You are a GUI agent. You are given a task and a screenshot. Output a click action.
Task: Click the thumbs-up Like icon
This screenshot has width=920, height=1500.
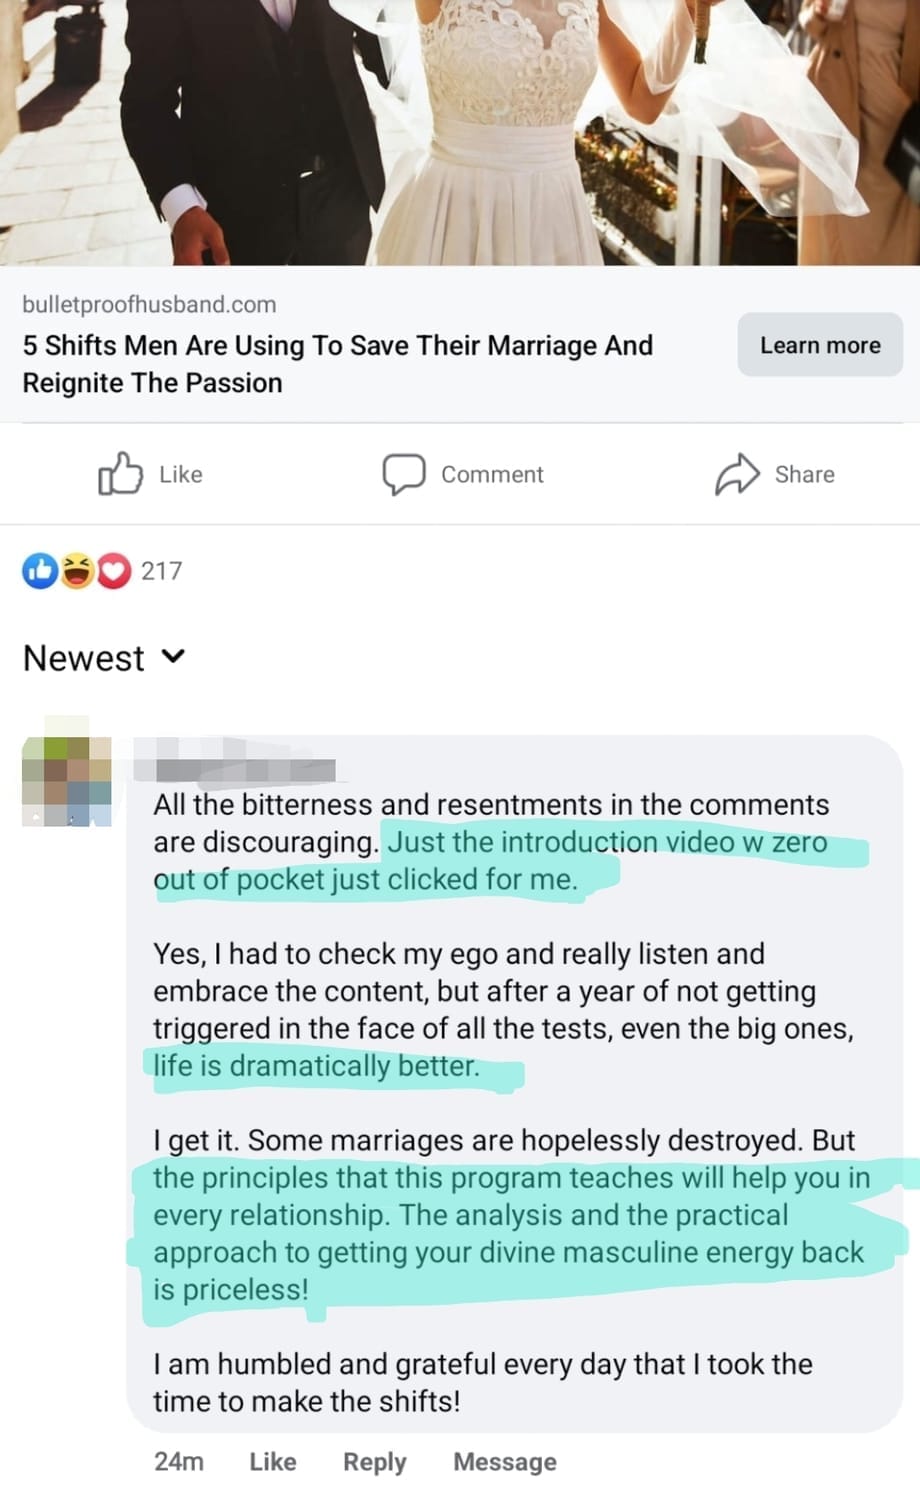(x=120, y=474)
